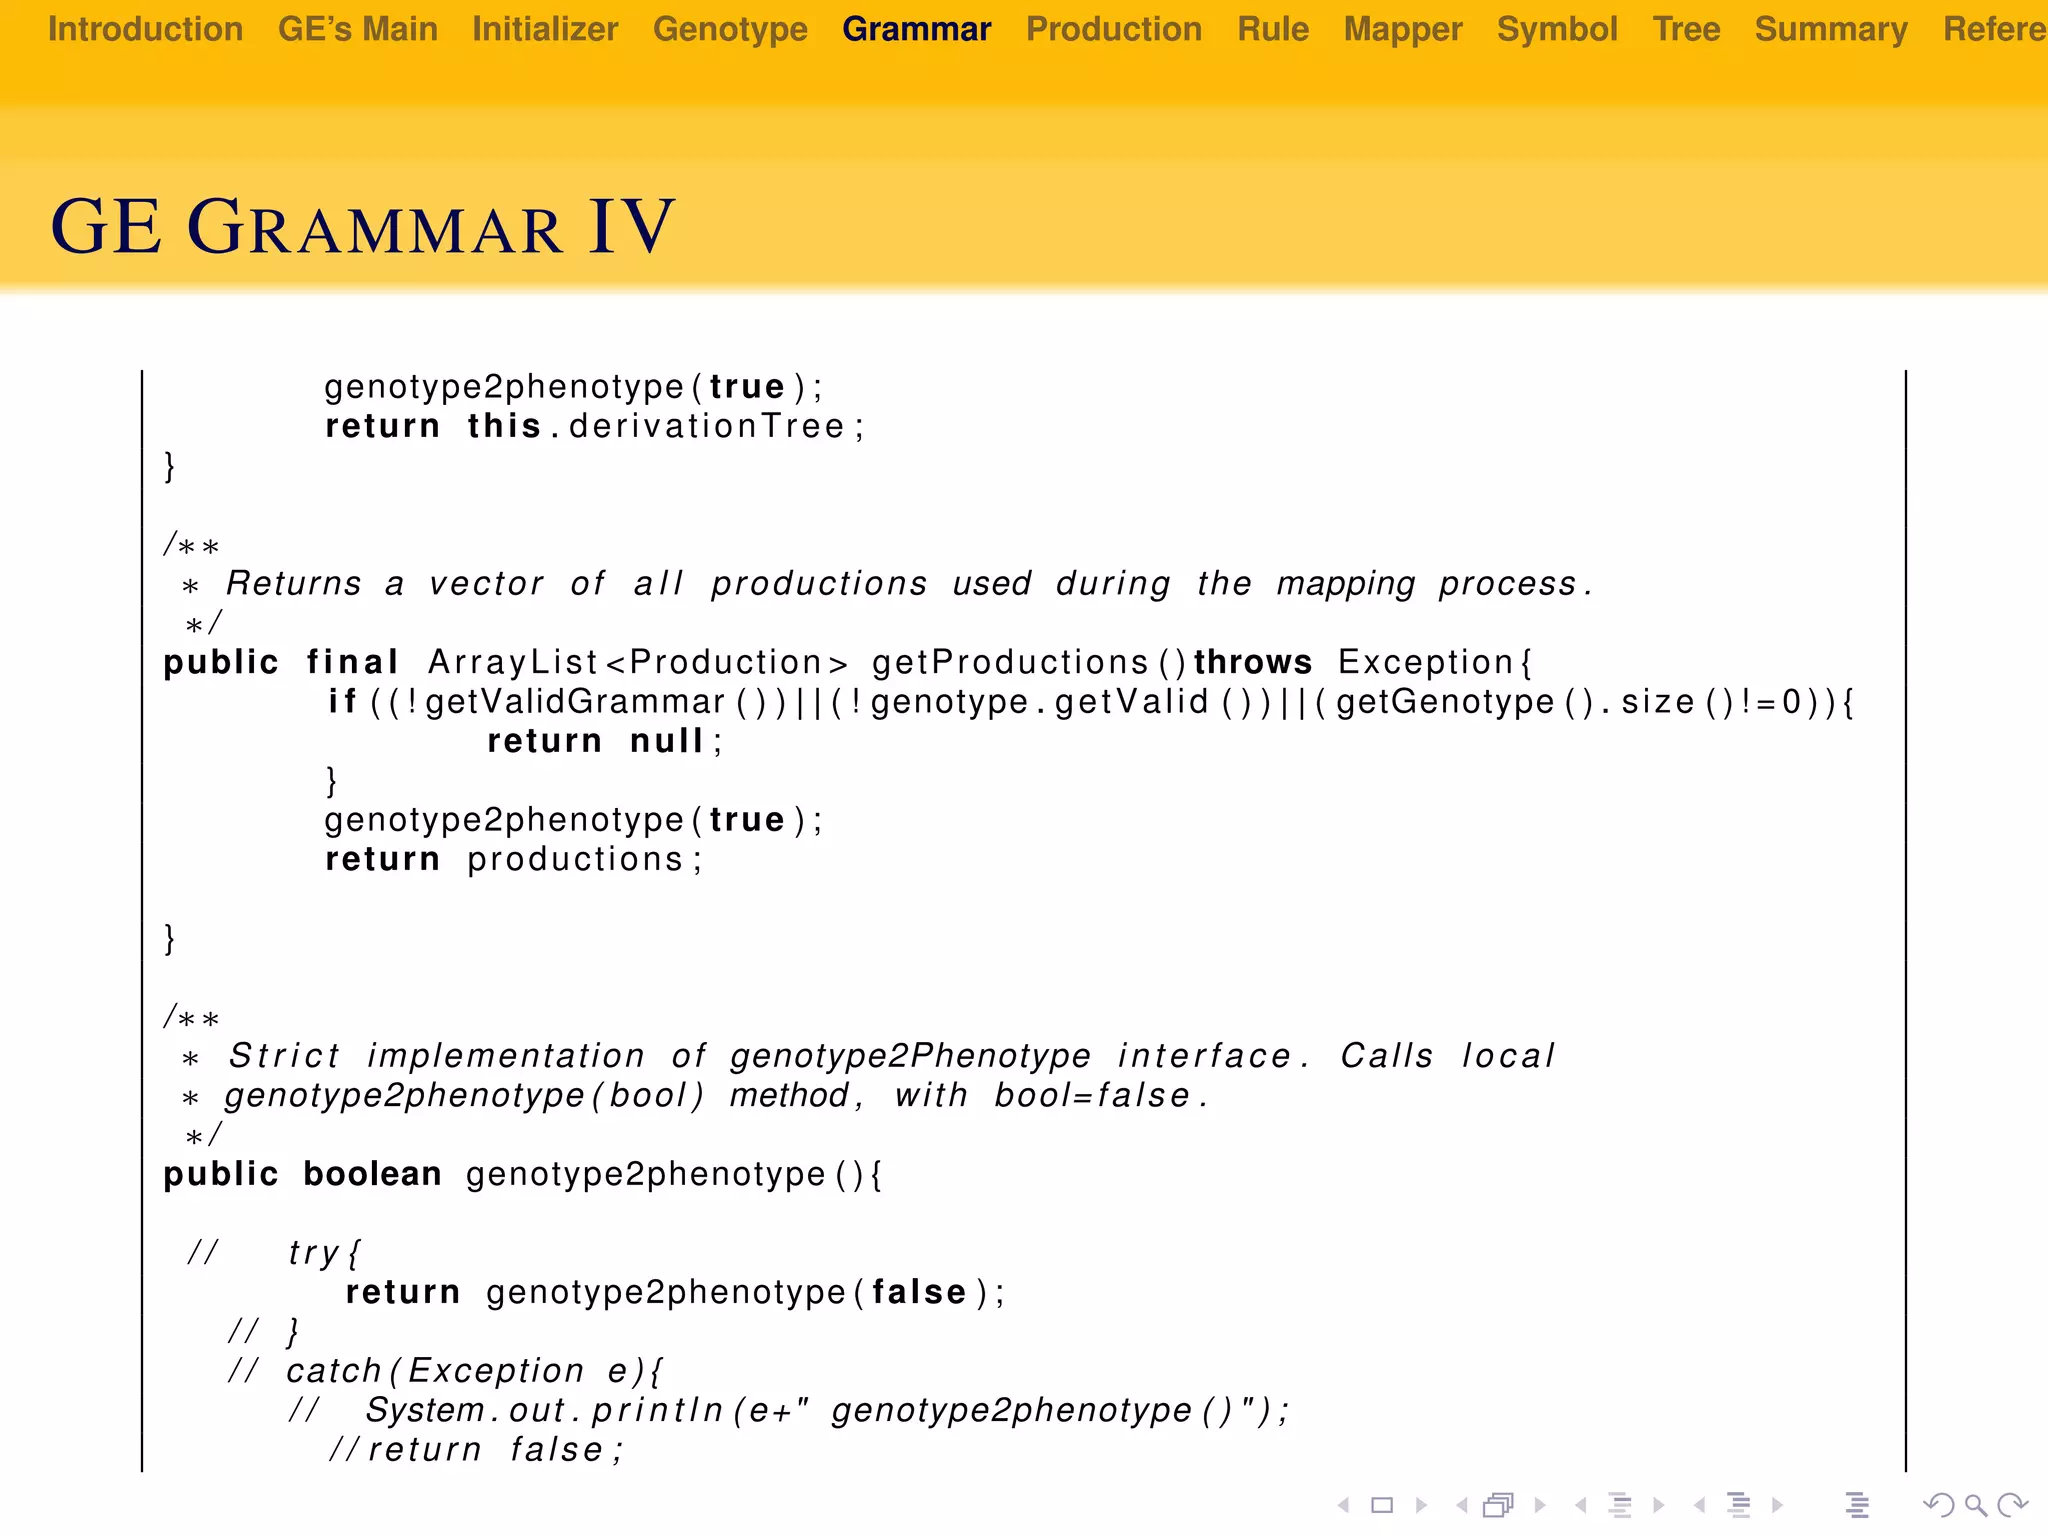Click the presentation outline navigation icon

[1857, 1505]
